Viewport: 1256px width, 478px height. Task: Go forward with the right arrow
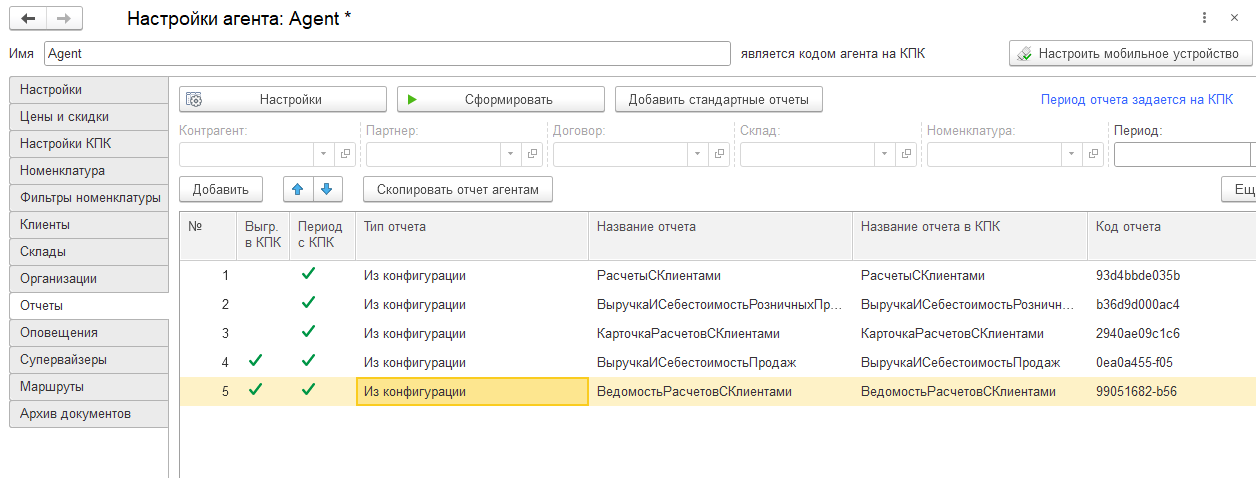[x=64, y=19]
